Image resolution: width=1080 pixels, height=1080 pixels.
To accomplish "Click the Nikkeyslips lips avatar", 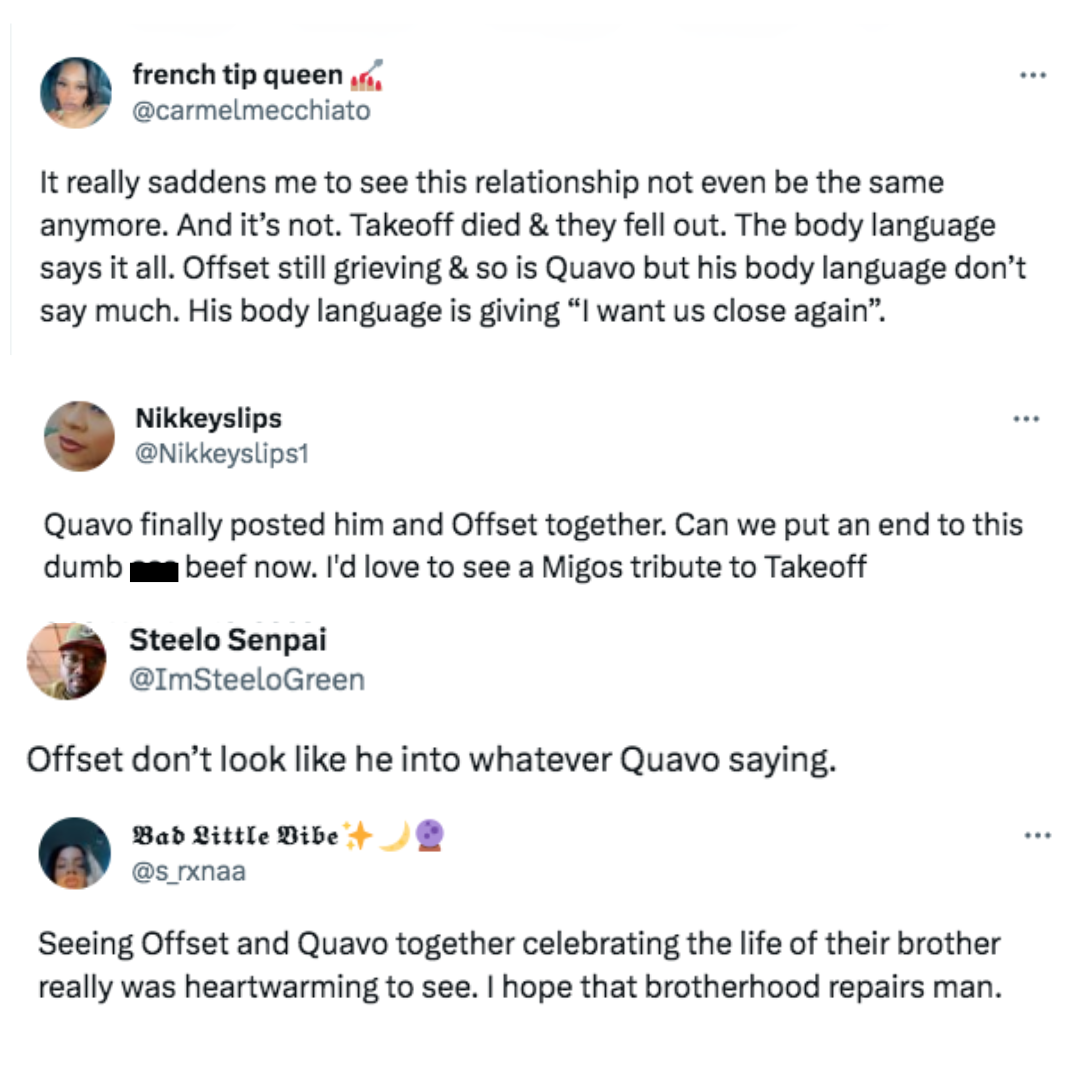I will (80, 436).
